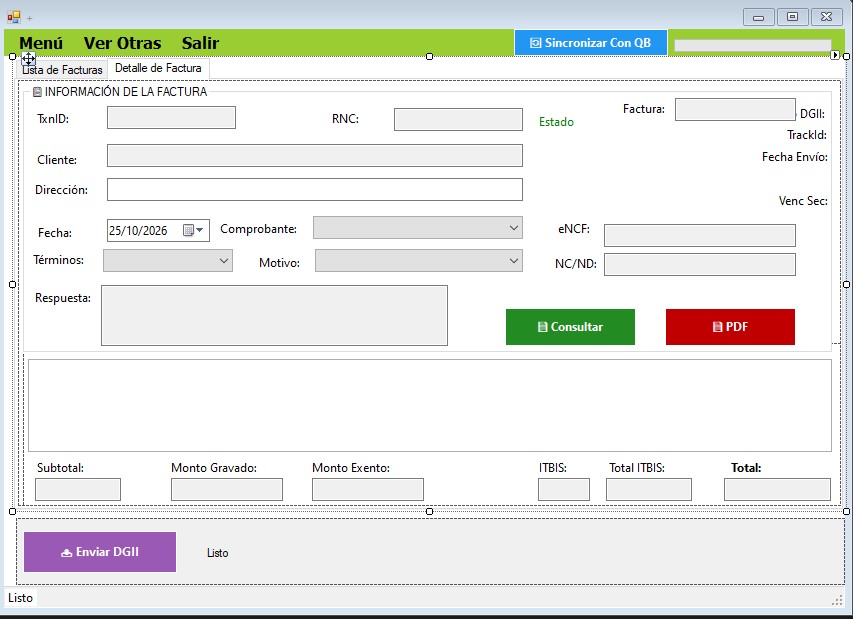853x619 pixels.
Task: Click the empty invoice lines grid above Subtotal
Action: (x=430, y=405)
